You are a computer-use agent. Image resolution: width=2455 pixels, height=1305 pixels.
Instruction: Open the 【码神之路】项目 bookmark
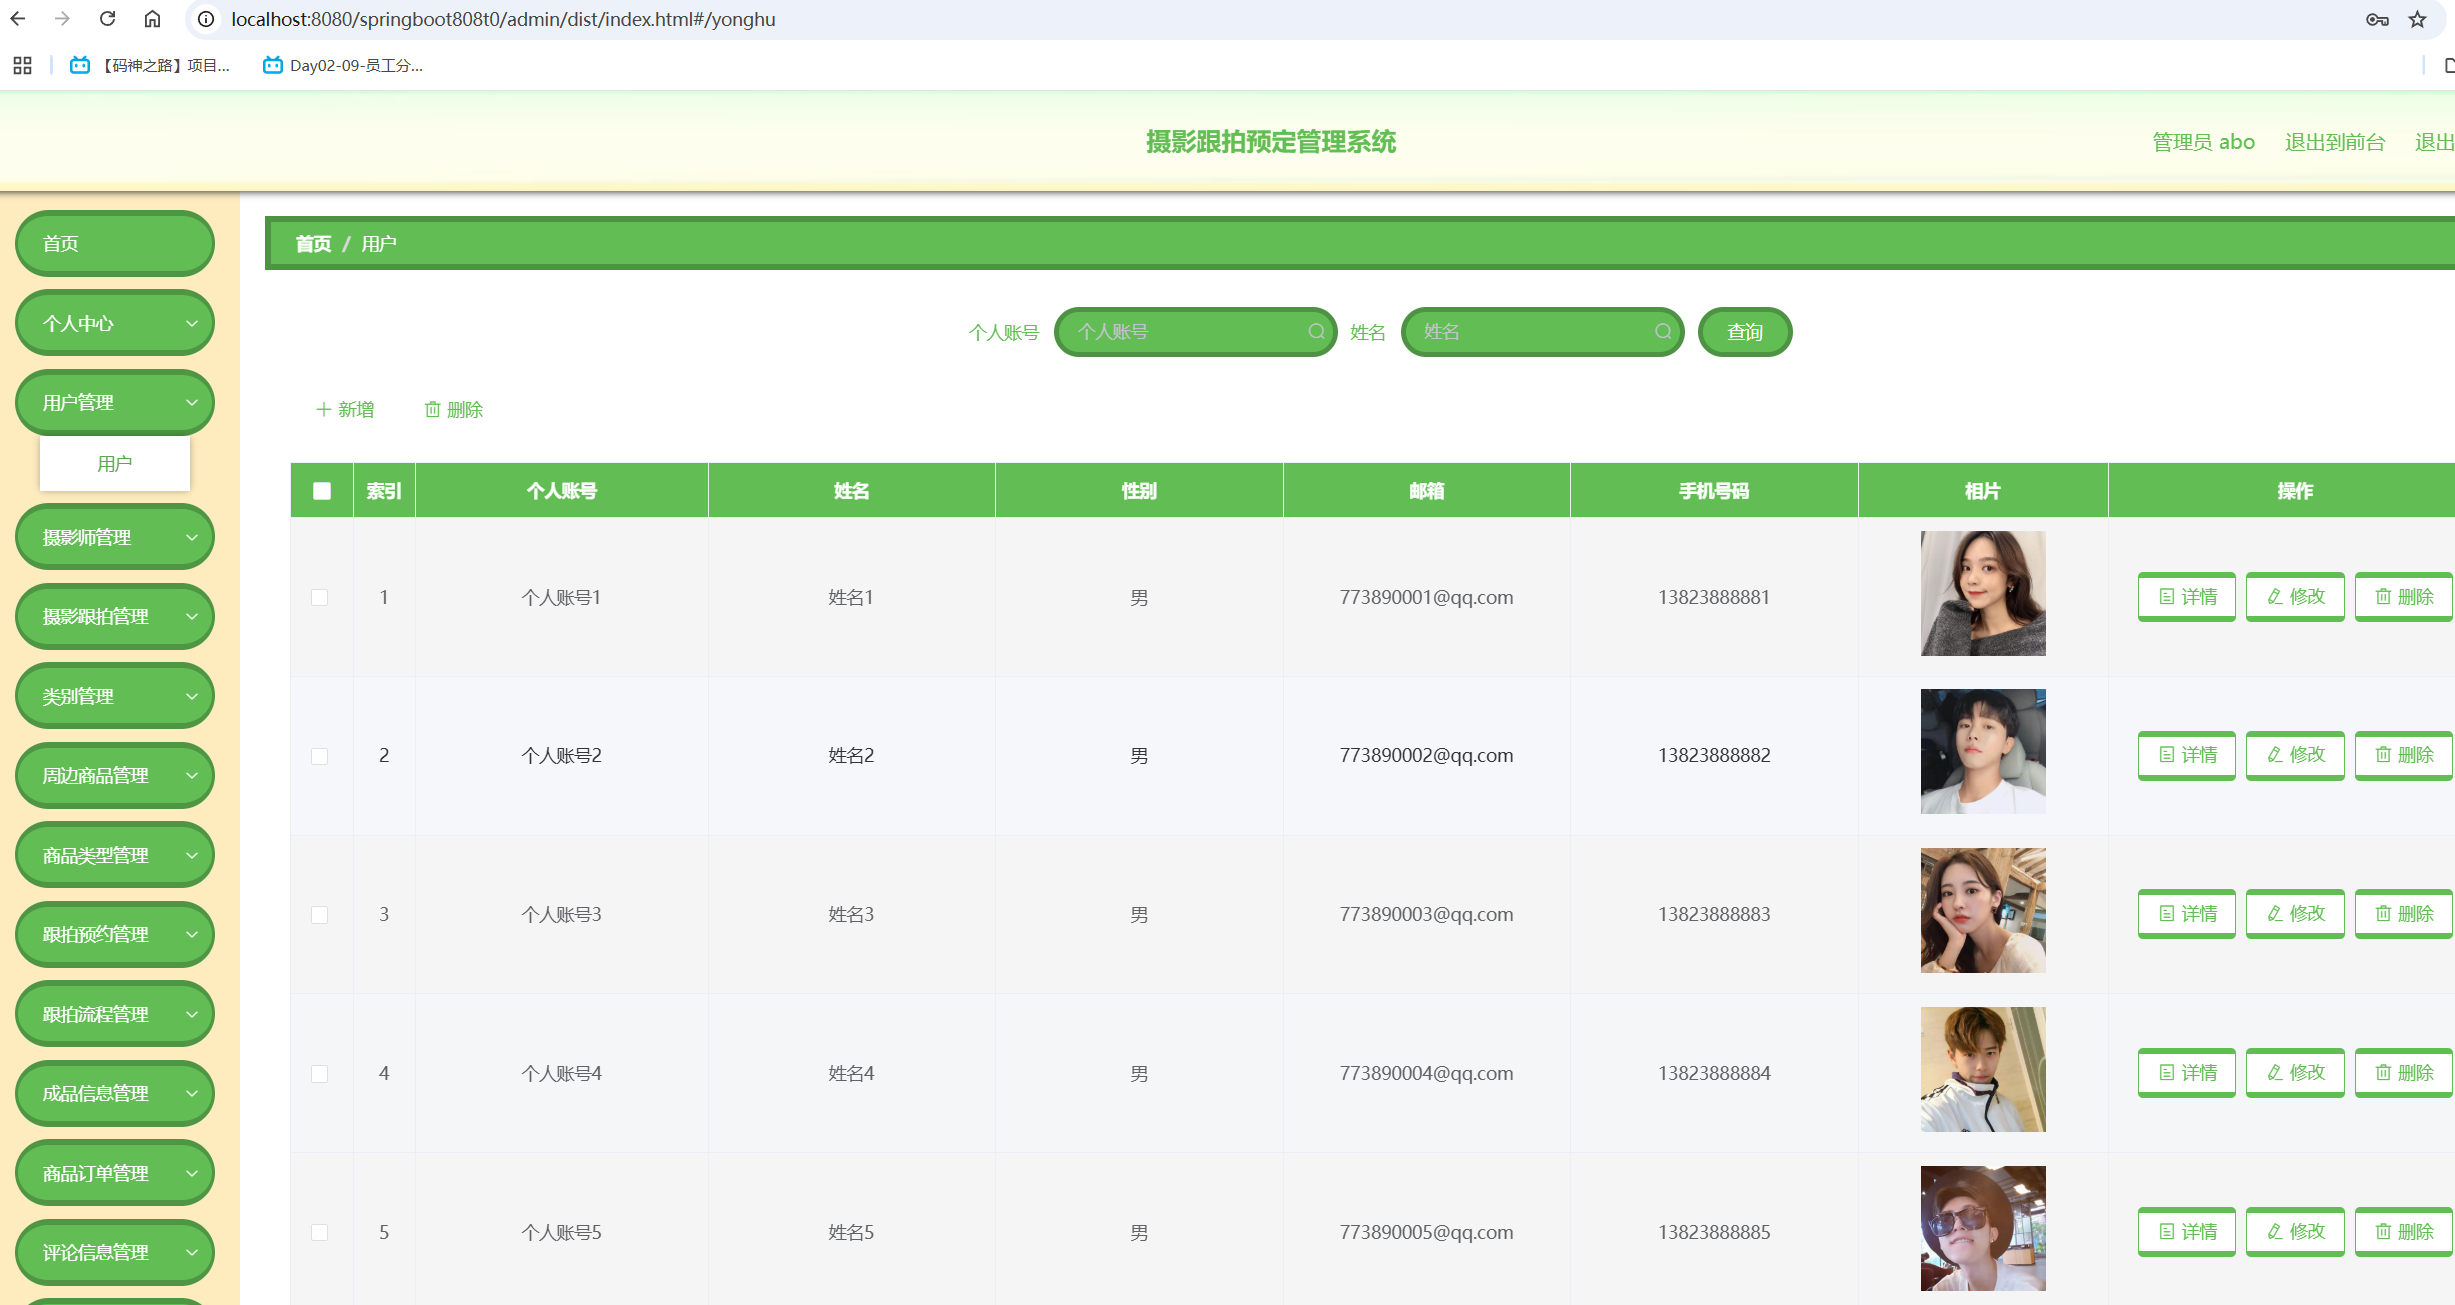[150, 65]
